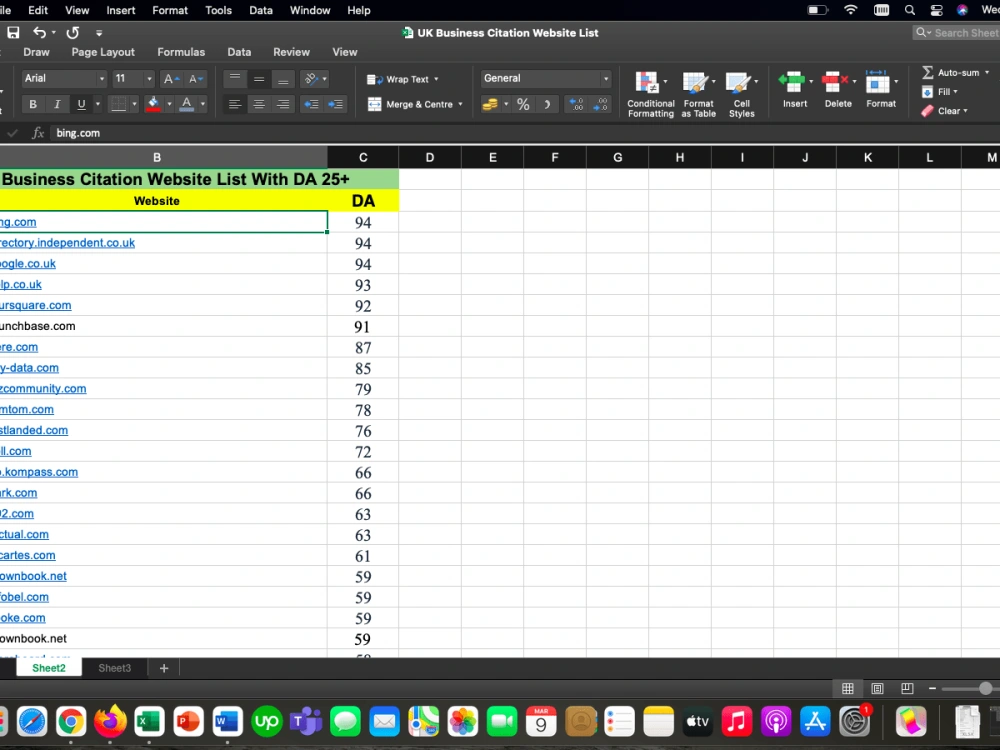
Task: Add a new sheet with plus button
Action: pos(164,668)
